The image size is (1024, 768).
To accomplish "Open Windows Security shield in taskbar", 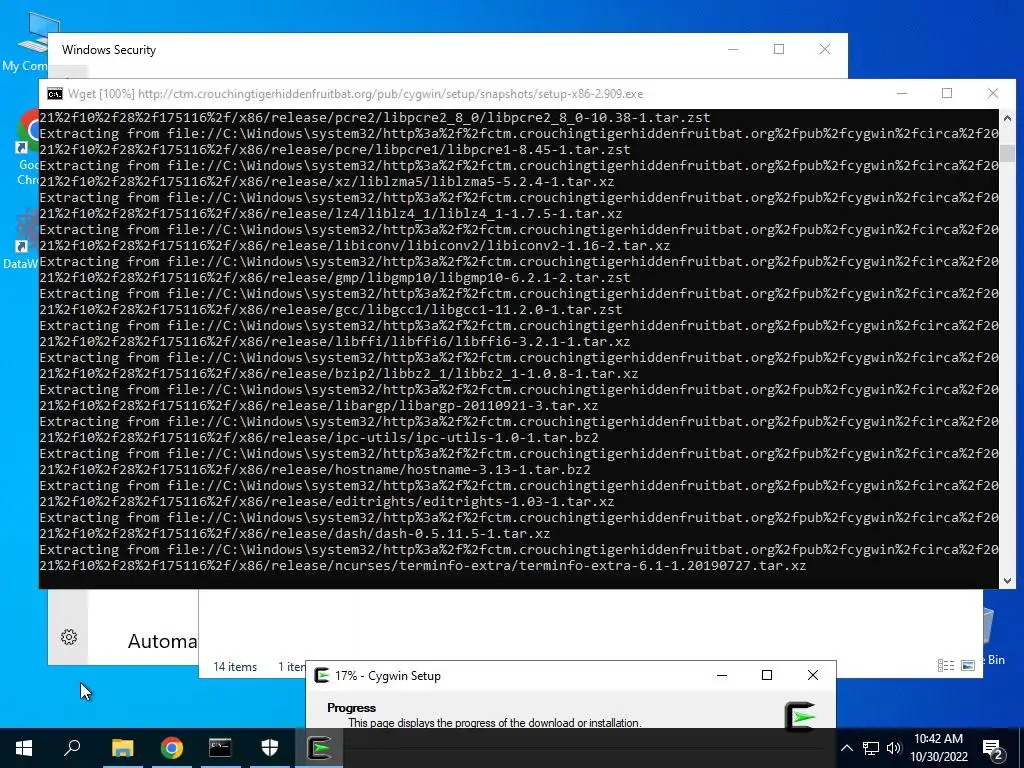I will pyautogui.click(x=270, y=748).
